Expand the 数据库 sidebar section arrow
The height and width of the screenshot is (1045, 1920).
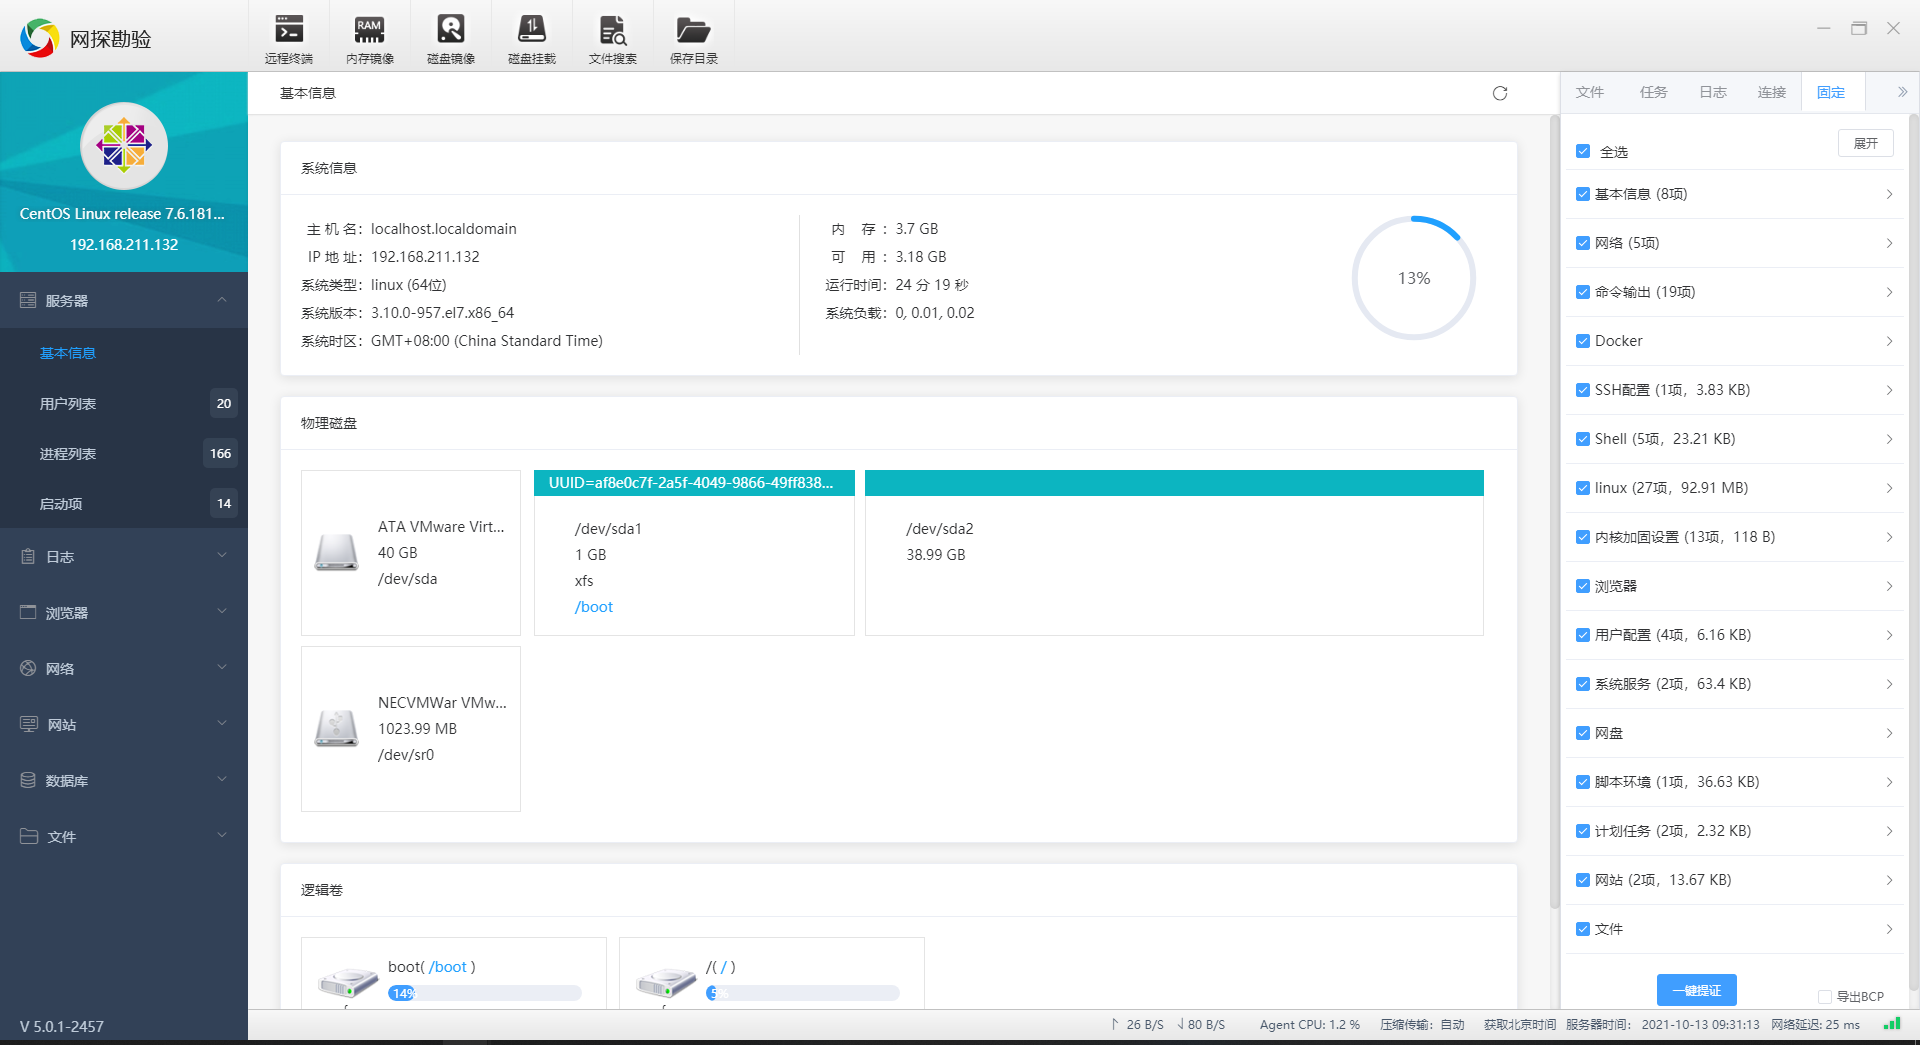(x=222, y=780)
